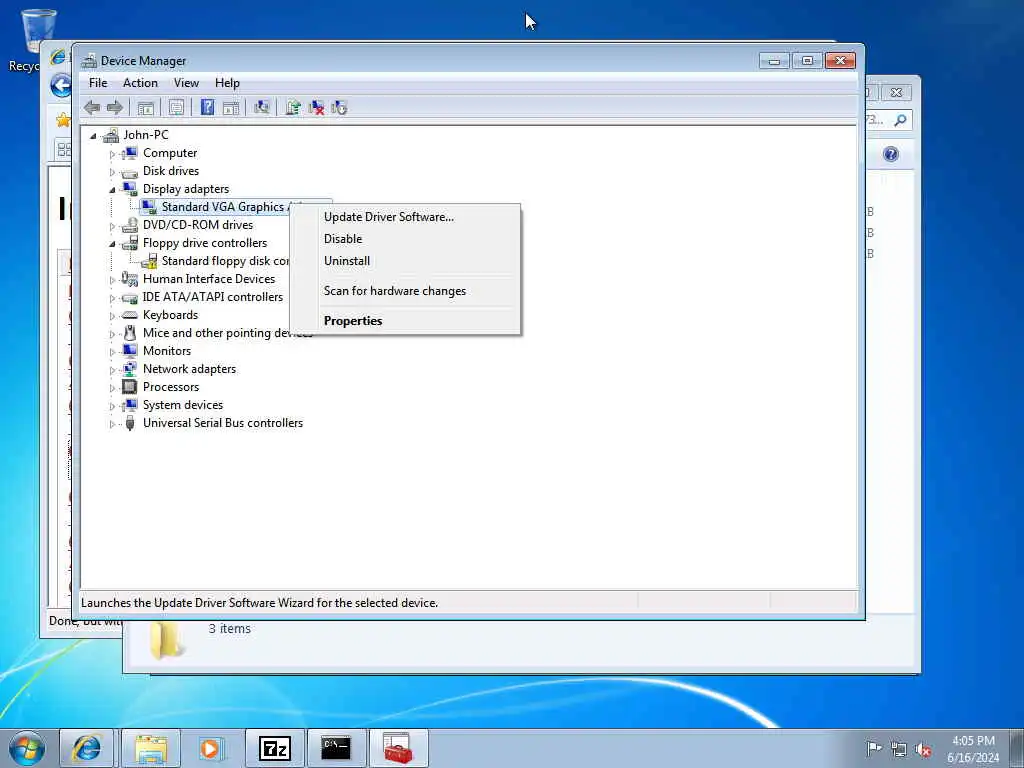Open the View menu
This screenshot has height=768, width=1024.
(186, 83)
